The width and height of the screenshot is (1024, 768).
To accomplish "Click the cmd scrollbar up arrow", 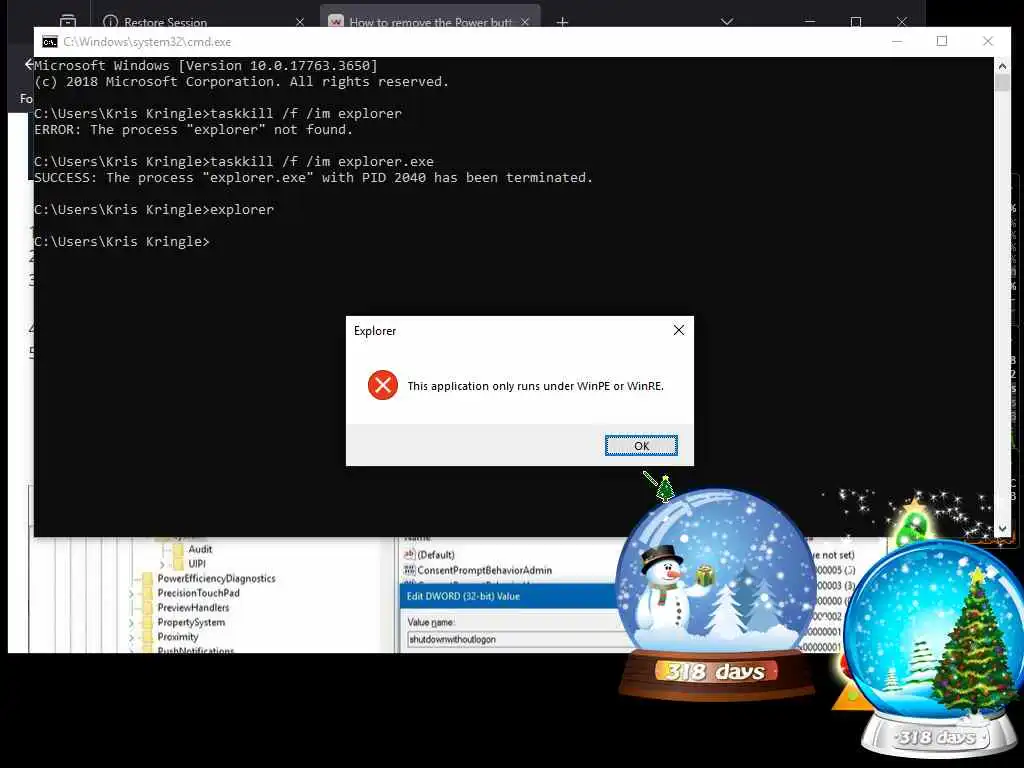I will pyautogui.click(x=1002, y=65).
